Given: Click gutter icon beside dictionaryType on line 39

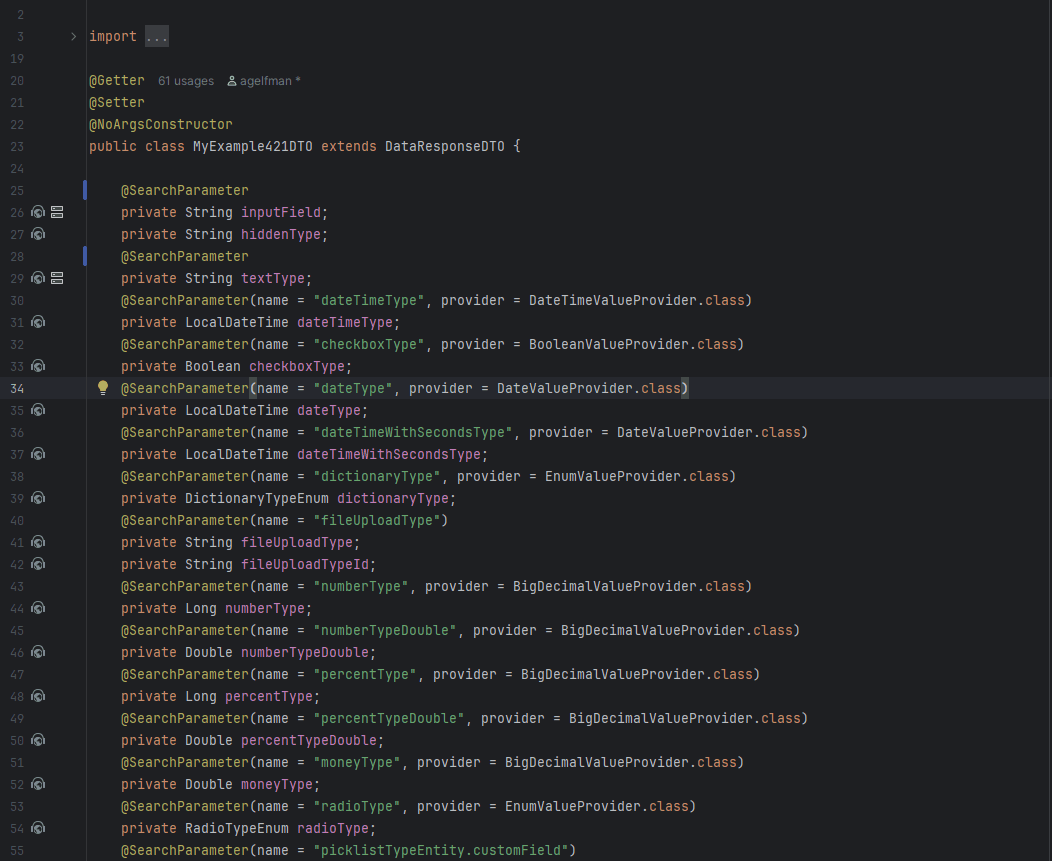Looking at the screenshot, I should 38,498.
